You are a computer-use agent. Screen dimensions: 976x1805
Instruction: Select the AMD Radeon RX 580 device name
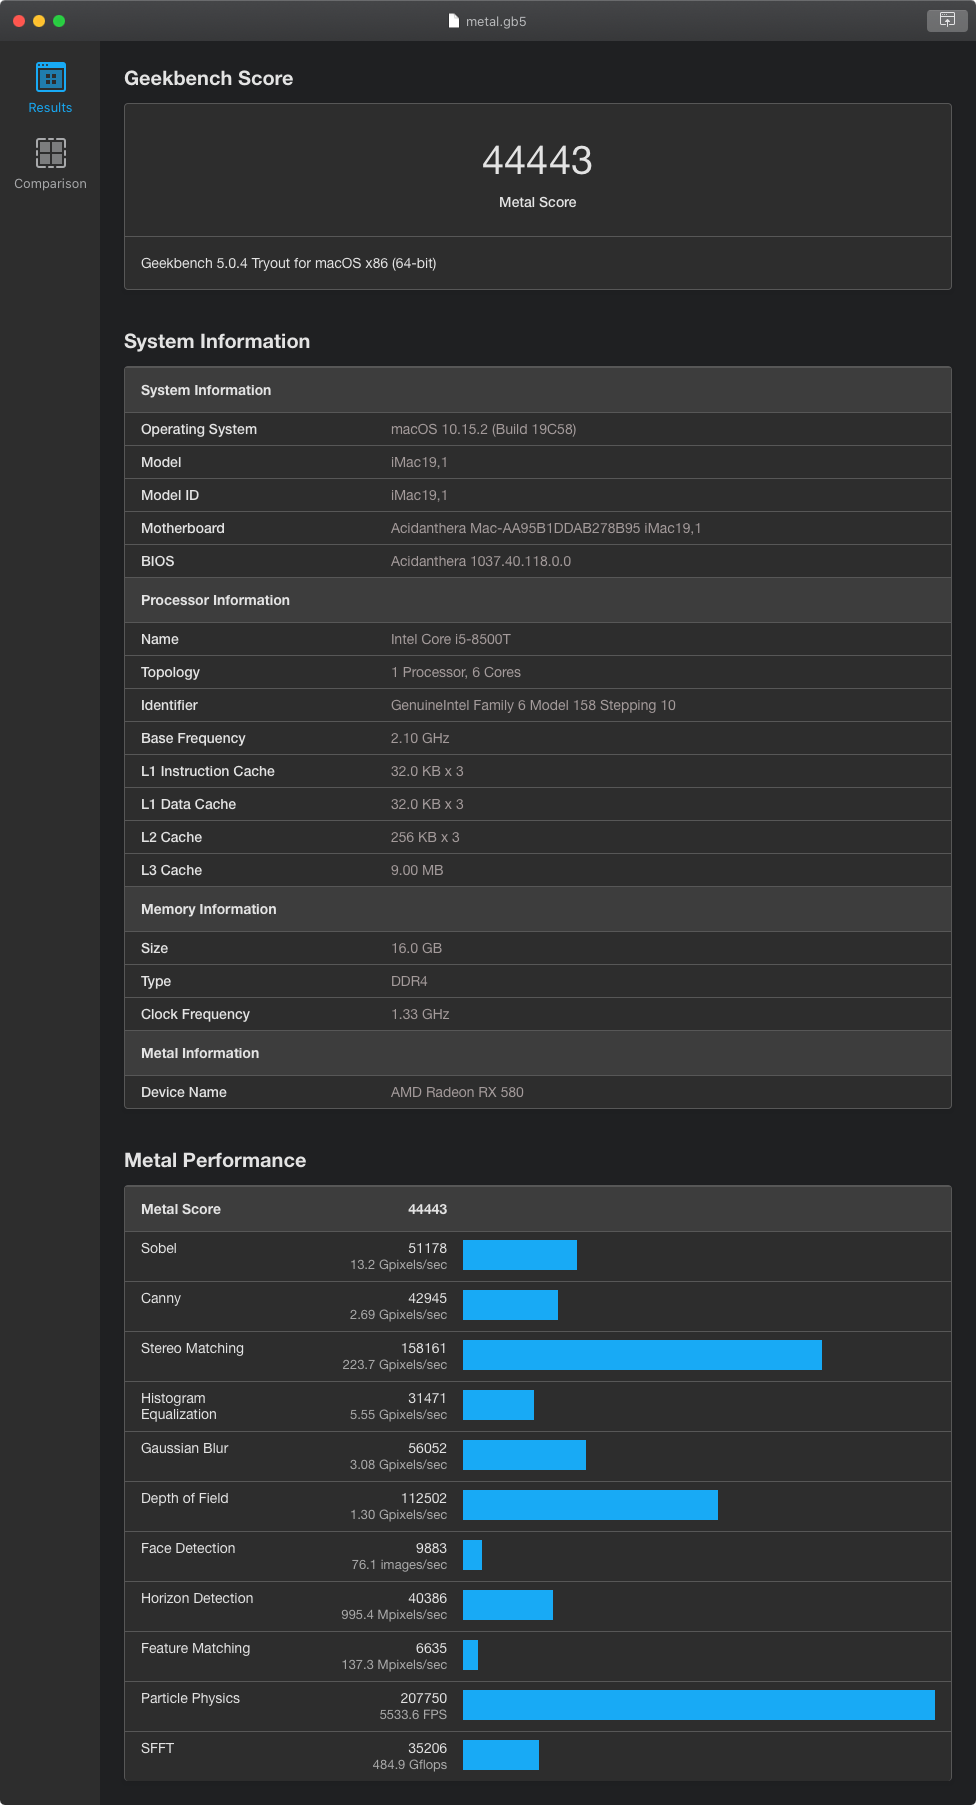click(x=457, y=1092)
